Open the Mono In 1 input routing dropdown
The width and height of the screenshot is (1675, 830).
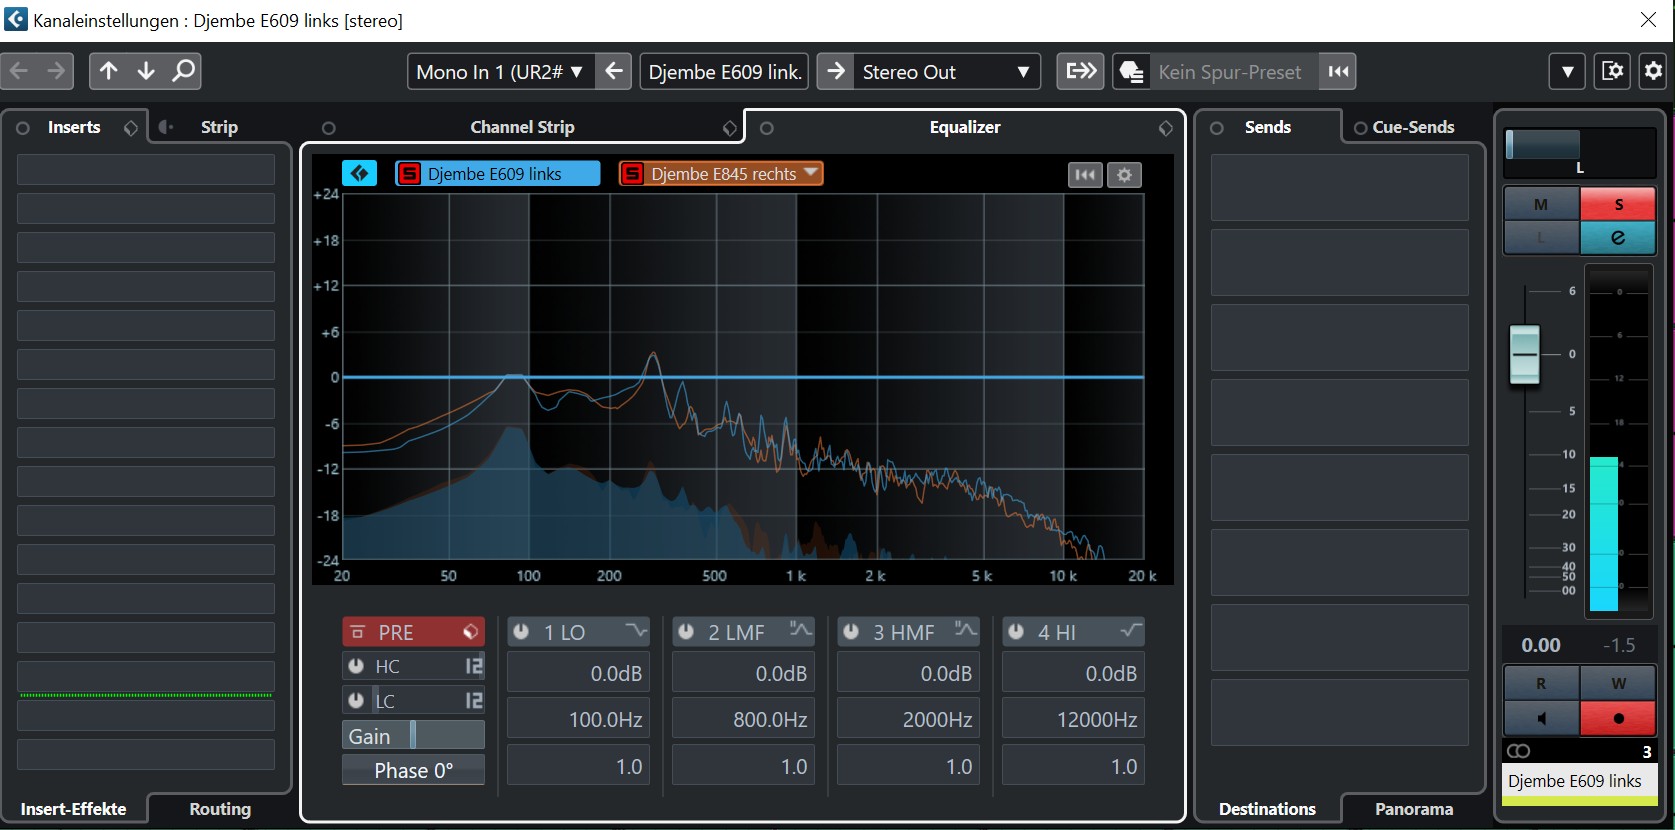pyautogui.click(x=500, y=71)
